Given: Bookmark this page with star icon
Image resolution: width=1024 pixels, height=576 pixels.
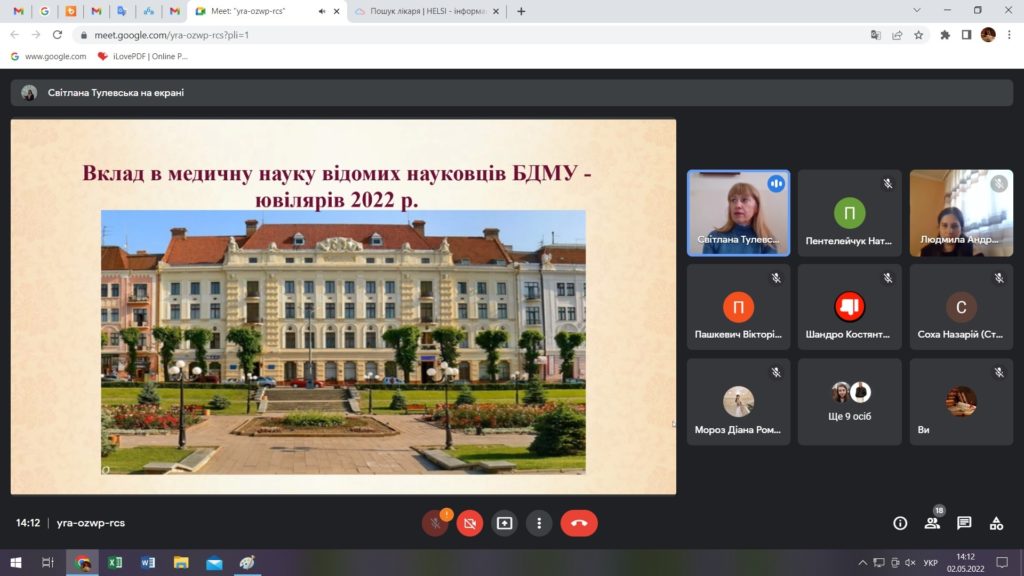Looking at the screenshot, I should pyautogui.click(x=919, y=35).
